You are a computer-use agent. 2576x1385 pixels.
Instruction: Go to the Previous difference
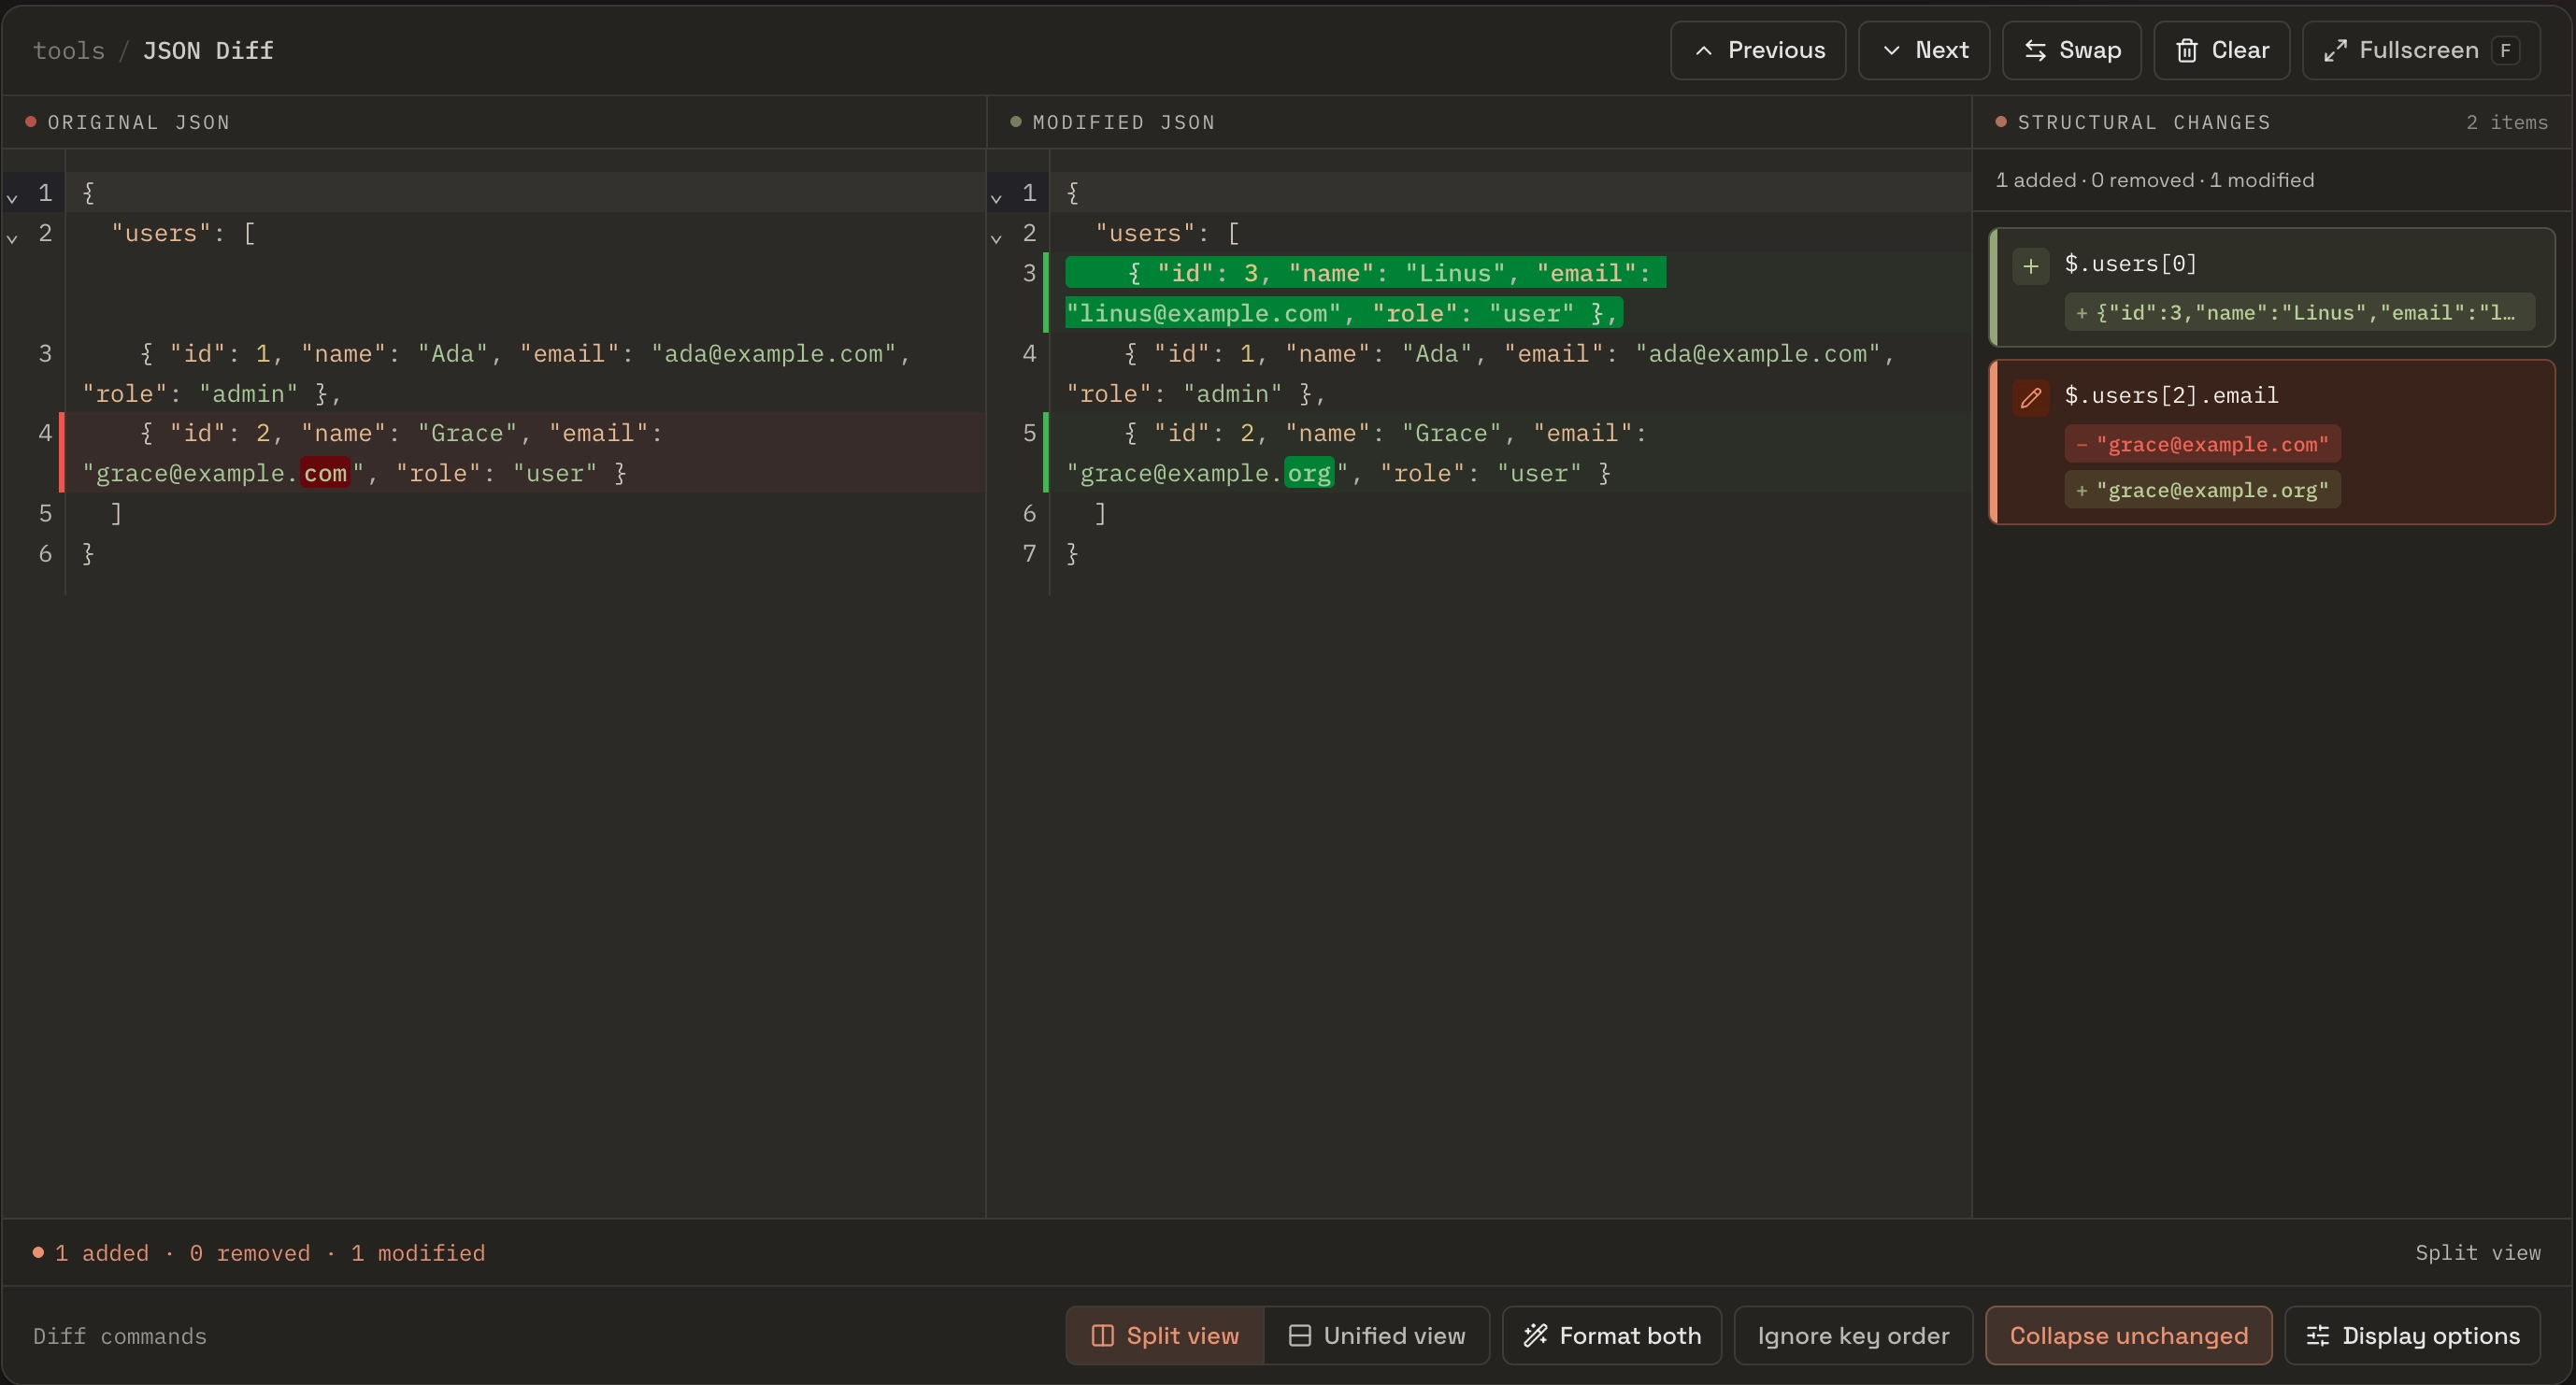[x=1758, y=50]
